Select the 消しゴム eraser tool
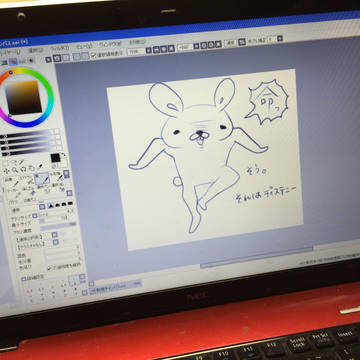The height and width of the screenshot is (360, 360). coord(30,192)
